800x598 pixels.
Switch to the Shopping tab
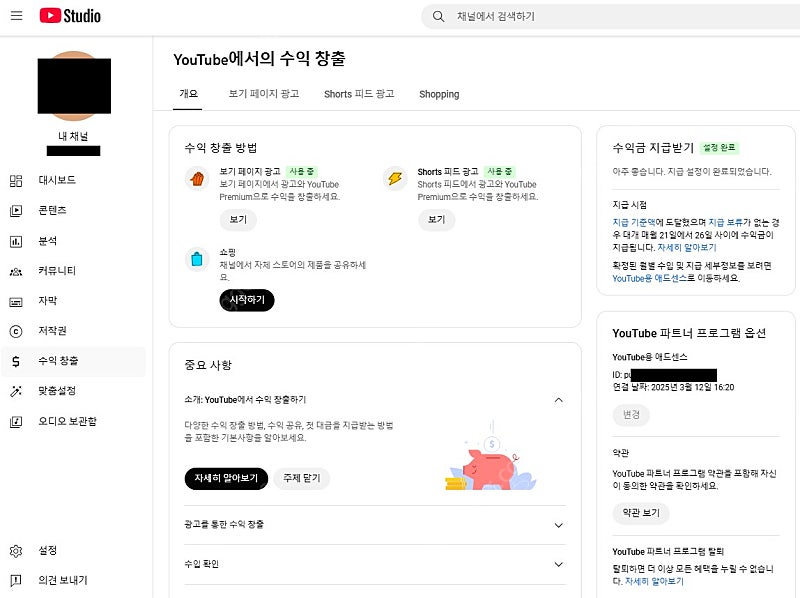pyautogui.click(x=439, y=94)
